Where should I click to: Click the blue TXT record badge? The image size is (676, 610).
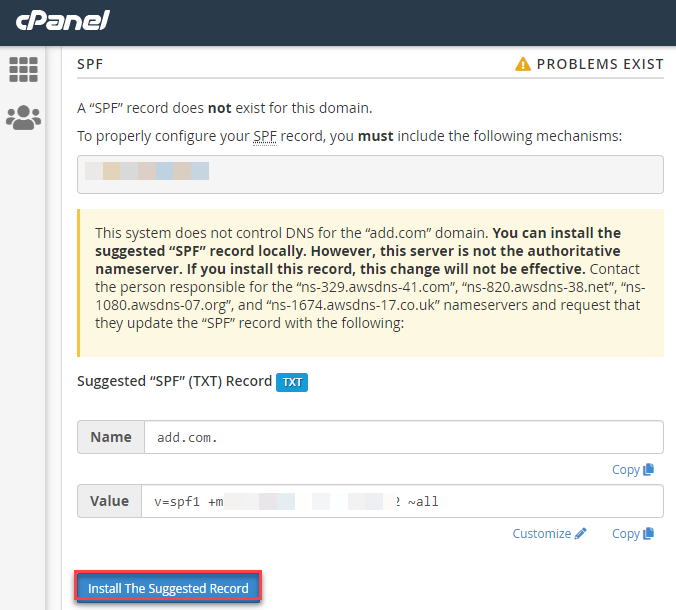point(292,382)
